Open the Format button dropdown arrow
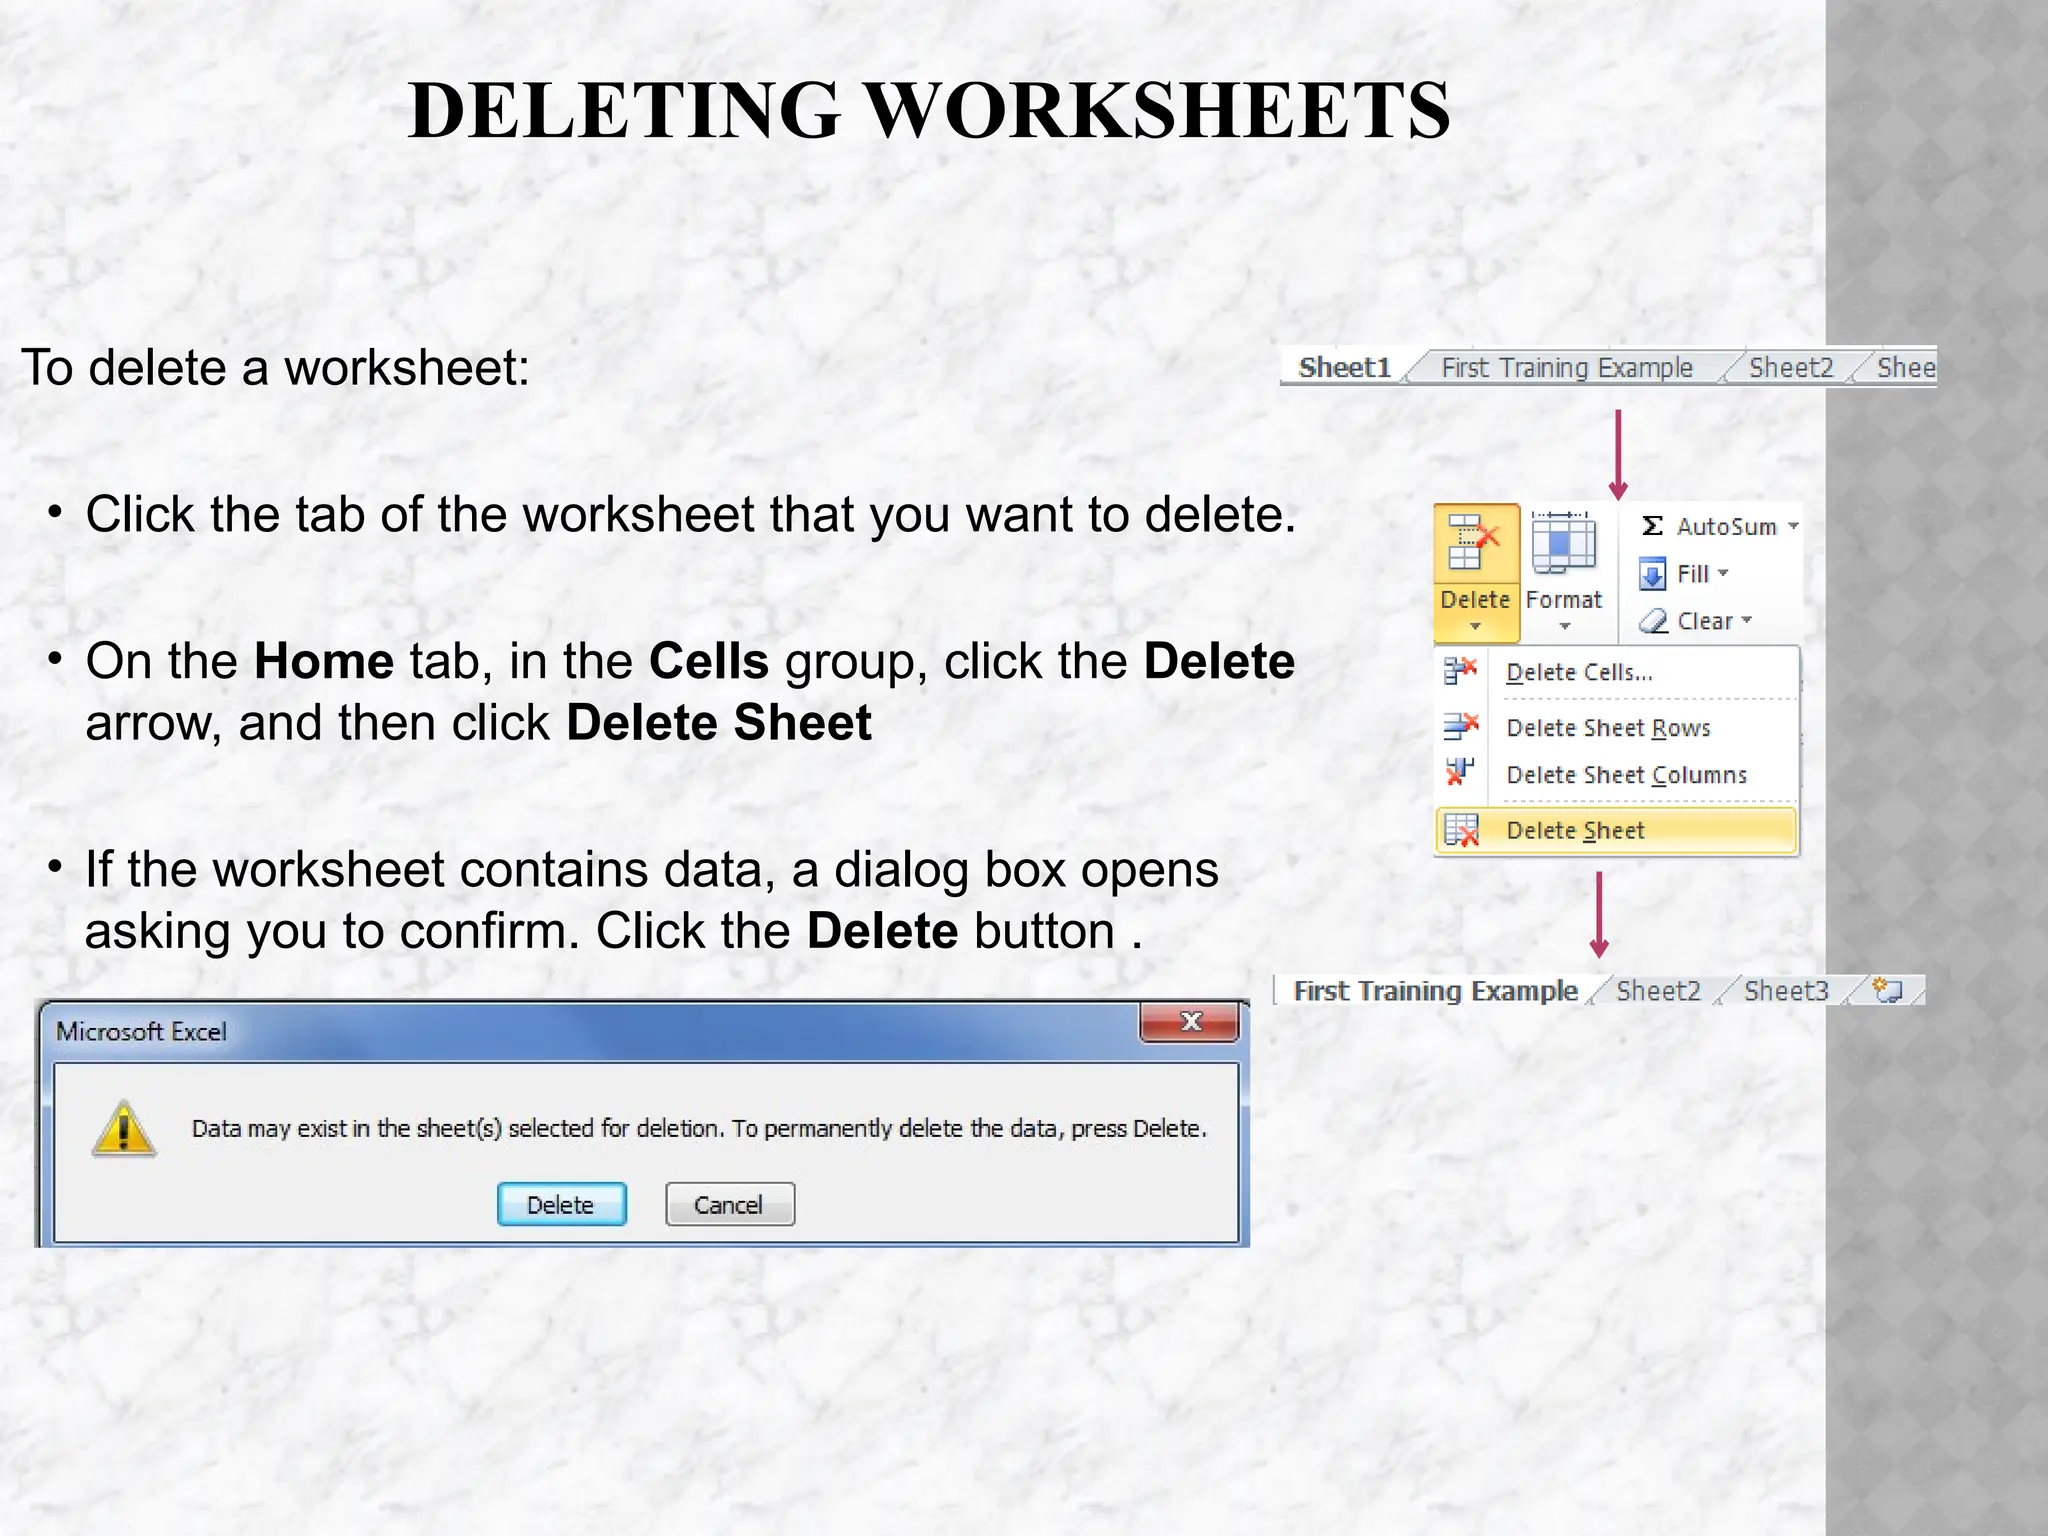This screenshot has width=2048, height=1536. (x=1565, y=627)
